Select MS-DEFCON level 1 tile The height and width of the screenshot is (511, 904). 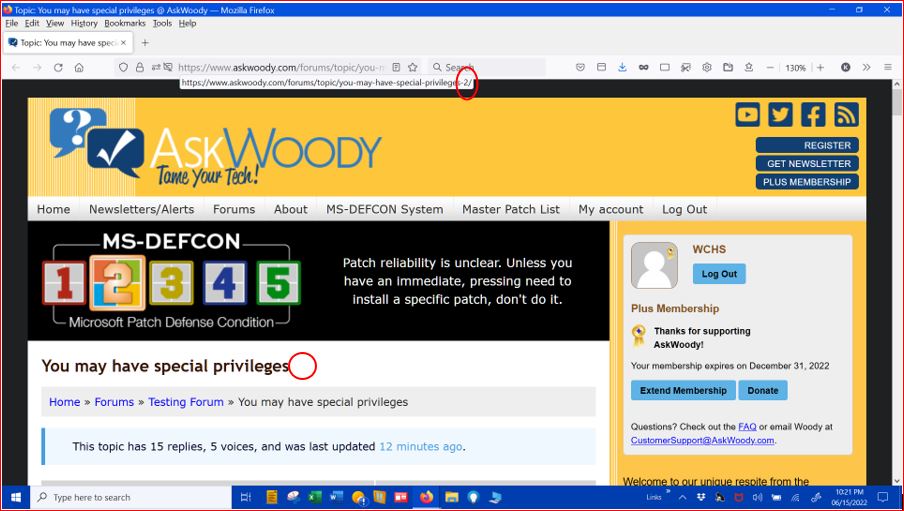point(64,283)
